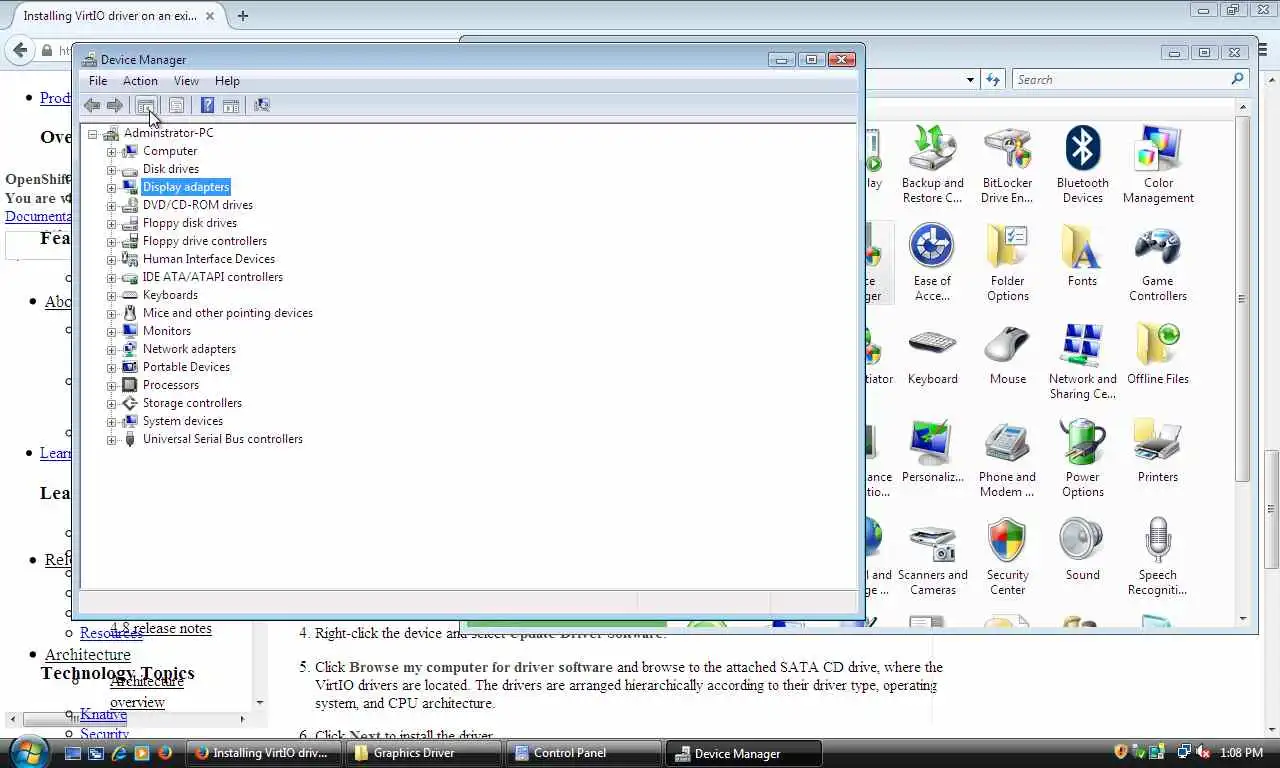The image size is (1280, 768).
Task: Click the Properties toolbar icon in Device Manager
Action: click(176, 105)
